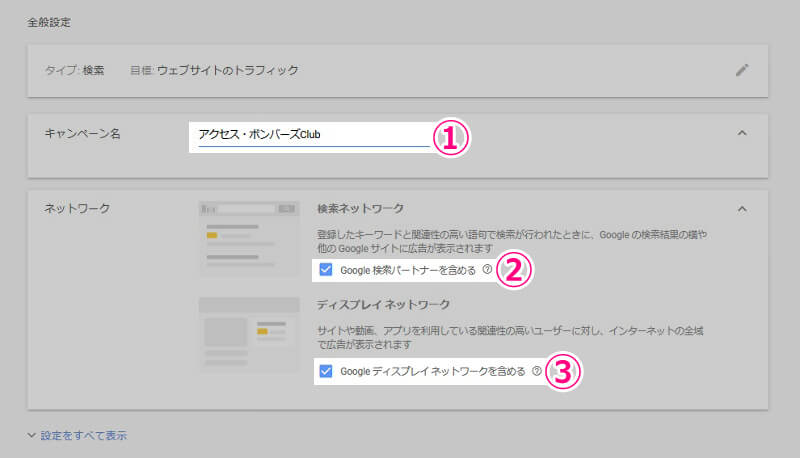Image resolution: width=800 pixels, height=458 pixels.
Task: Click the 目標: ウェブサイトのトラフィック text
Action: [214, 70]
